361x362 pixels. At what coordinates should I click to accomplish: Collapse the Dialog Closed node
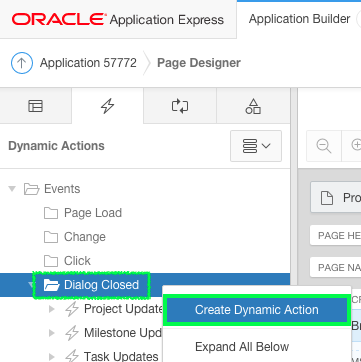tap(32, 285)
